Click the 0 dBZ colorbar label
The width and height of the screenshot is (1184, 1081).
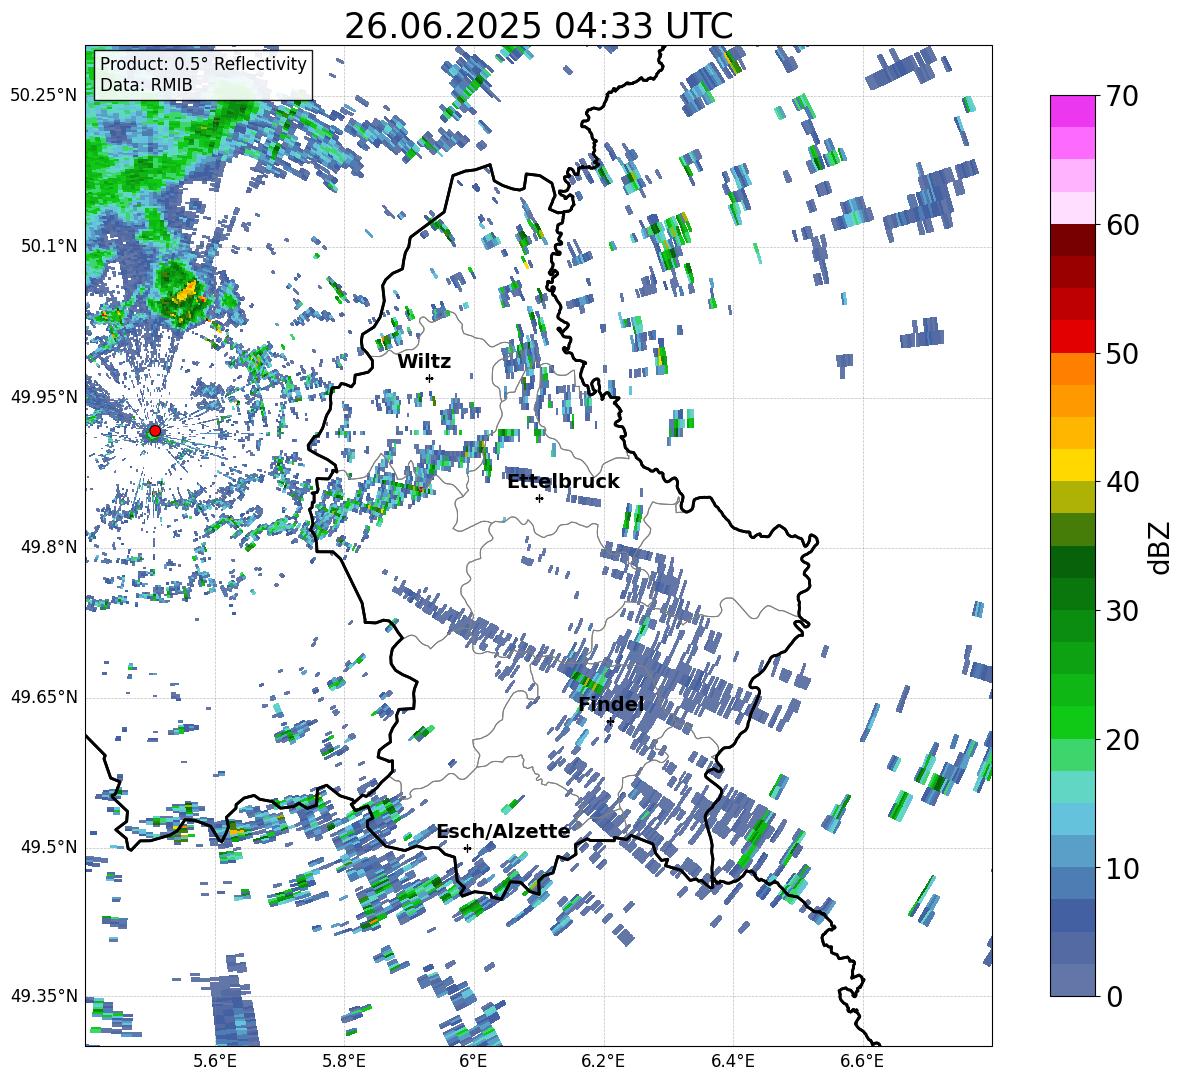coord(1113,997)
